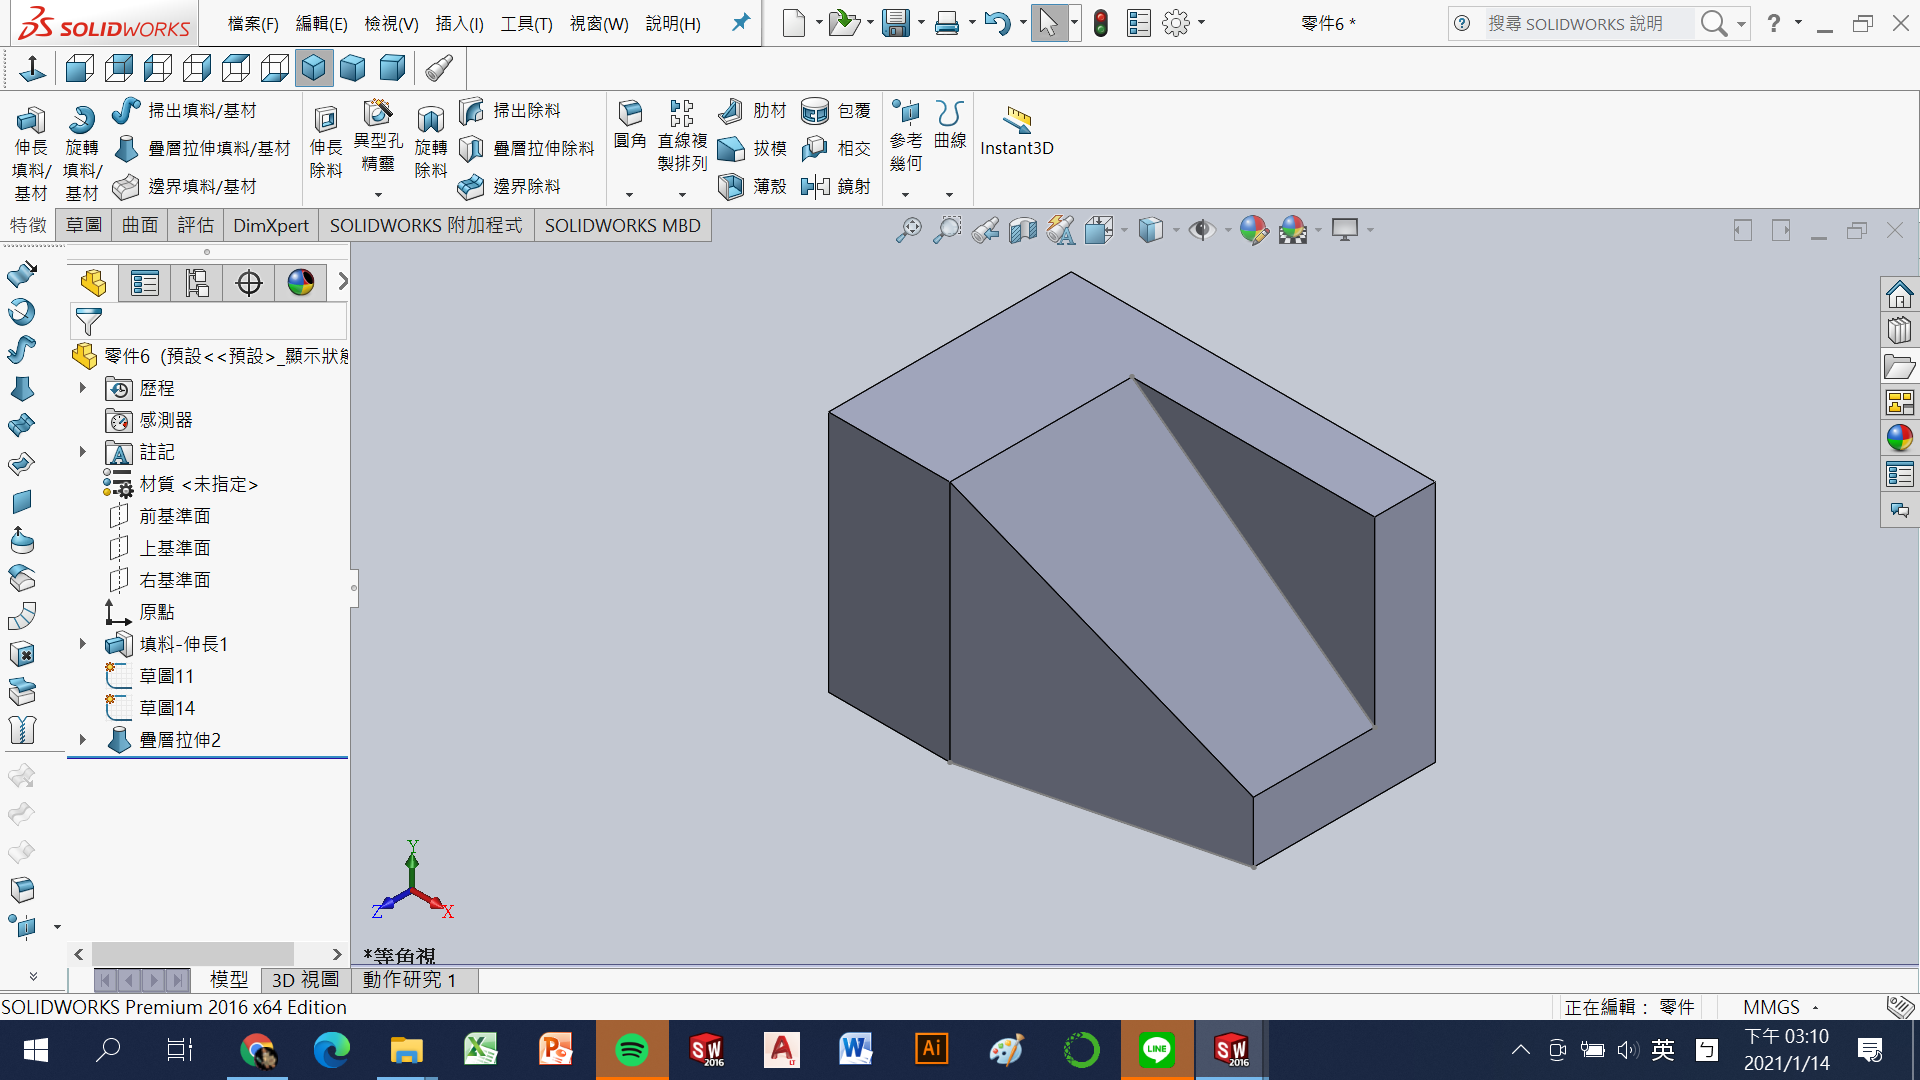The width and height of the screenshot is (1920, 1080).
Task: Click the Zoom to Fit magnifier icon
Action: click(x=908, y=230)
